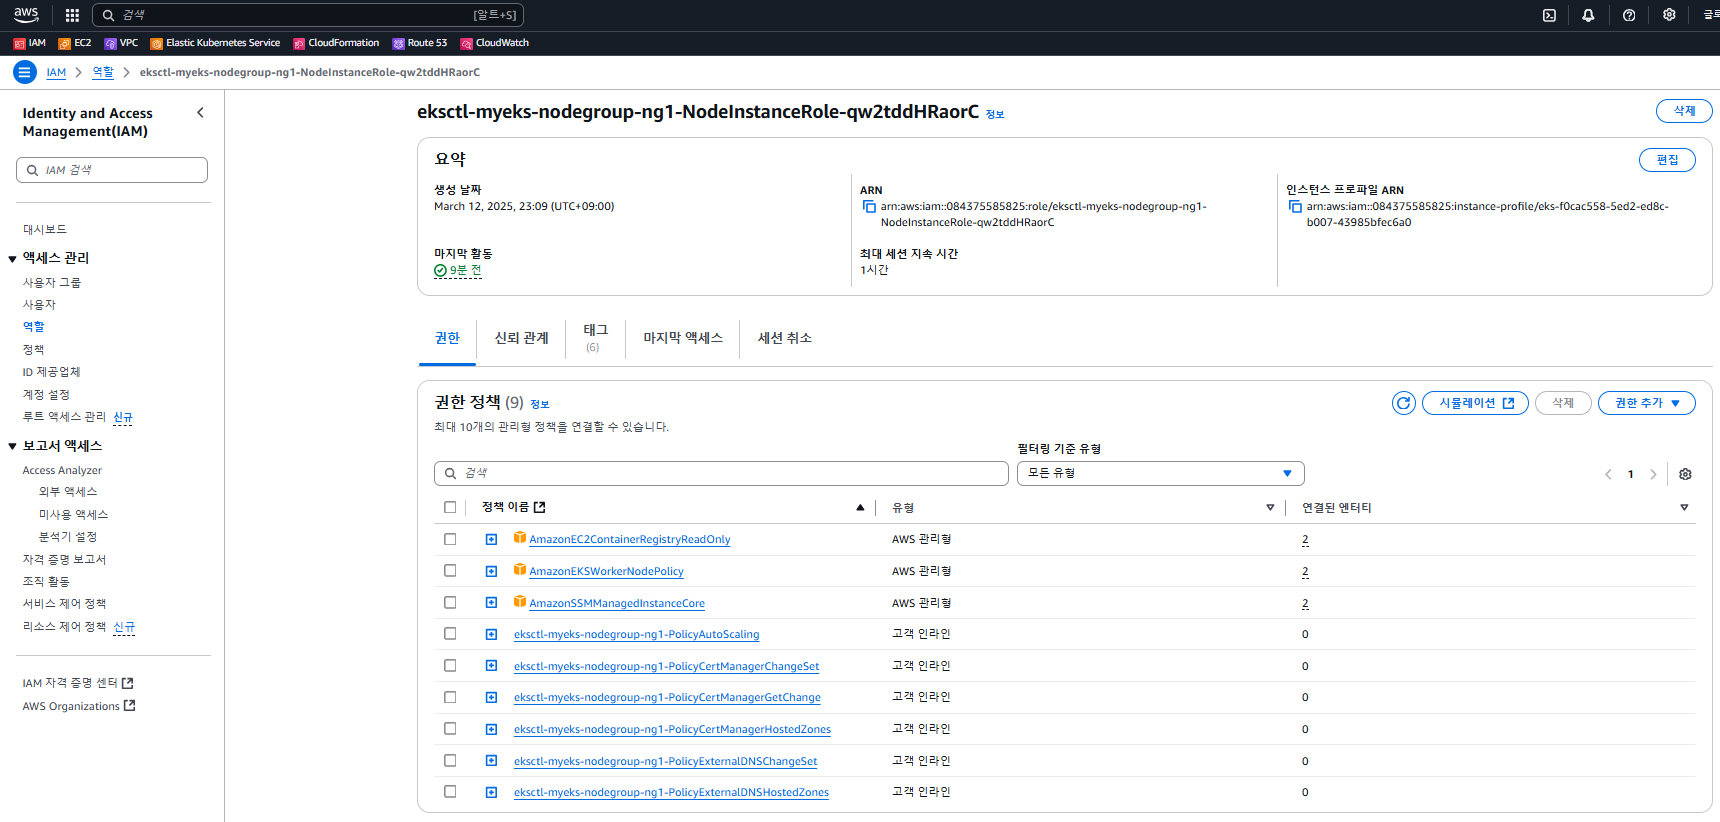
Task: Open IAM shortcut in favorites bar
Action: [30, 43]
